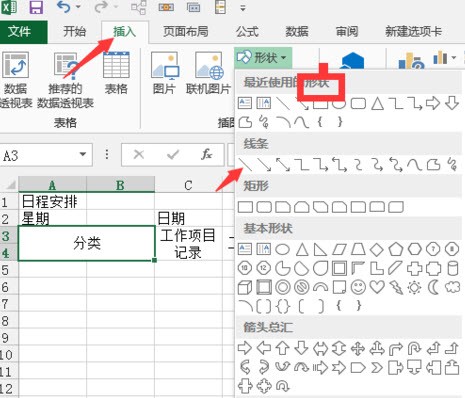This screenshot has width=465, height=398.
Task: Click the Undo arrow icon
Action: click(63, 7)
